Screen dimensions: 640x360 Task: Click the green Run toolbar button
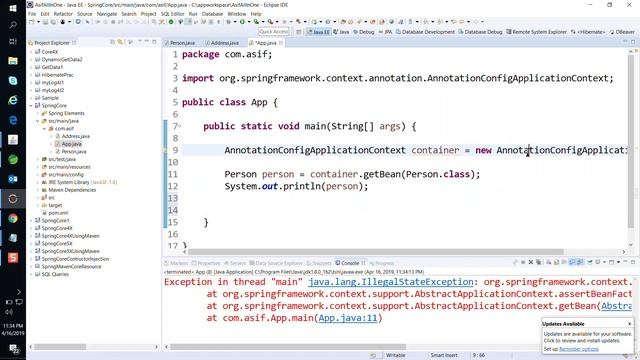[242, 22]
